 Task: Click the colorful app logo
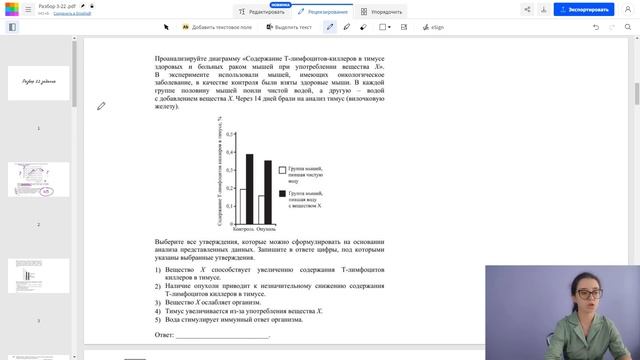click(12, 9)
